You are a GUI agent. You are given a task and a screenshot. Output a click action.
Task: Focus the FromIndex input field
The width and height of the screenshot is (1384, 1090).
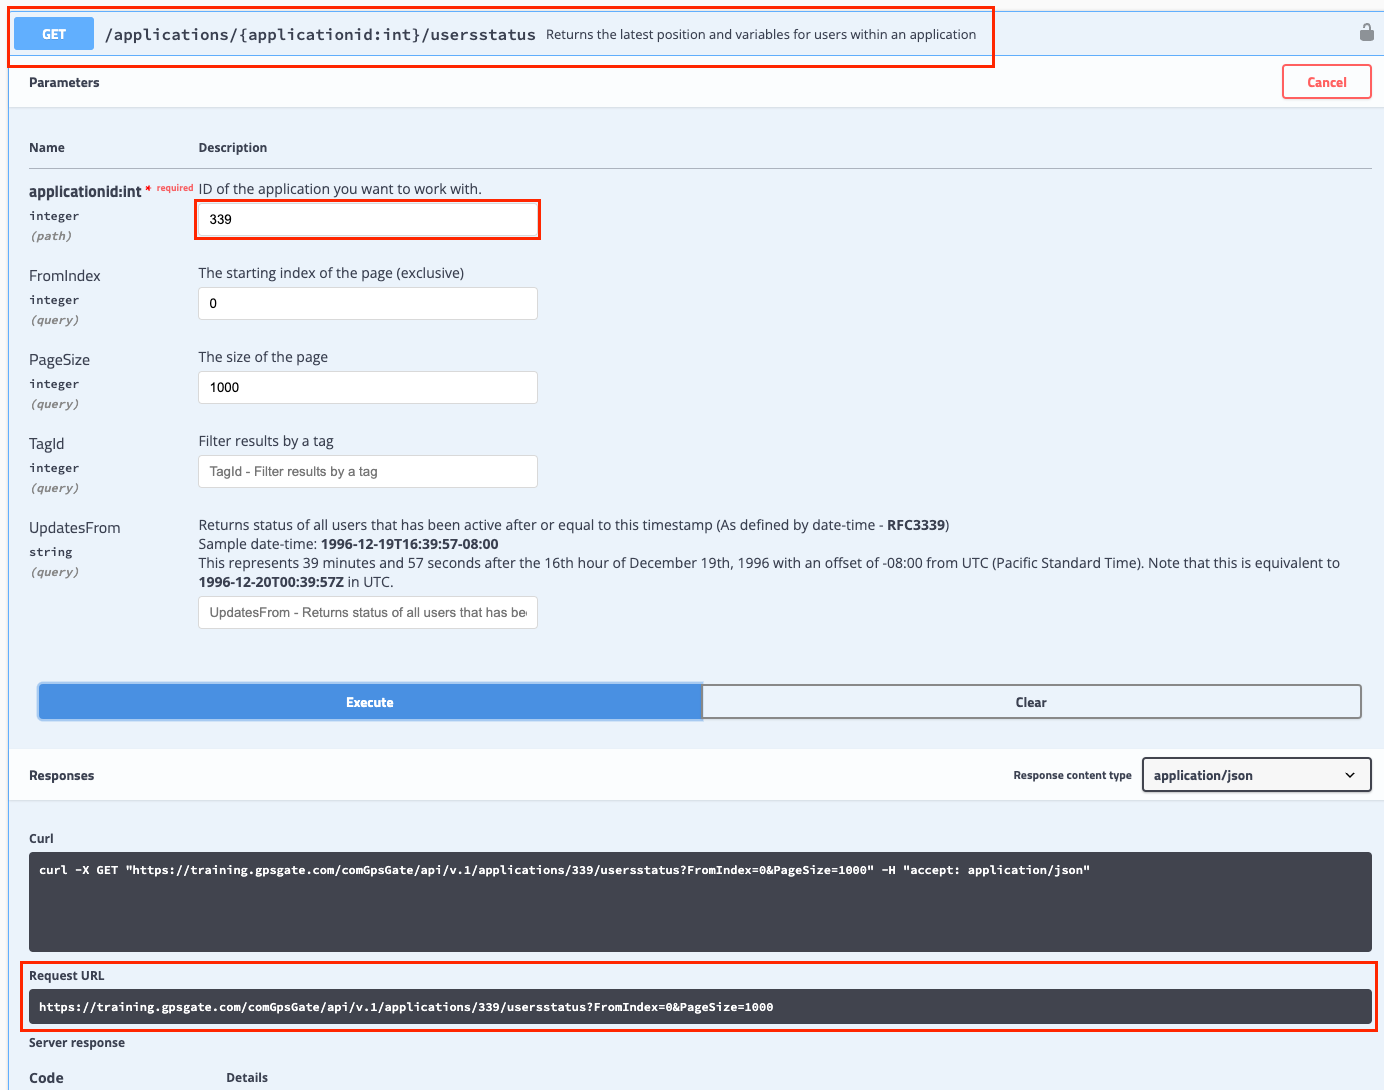(x=367, y=303)
